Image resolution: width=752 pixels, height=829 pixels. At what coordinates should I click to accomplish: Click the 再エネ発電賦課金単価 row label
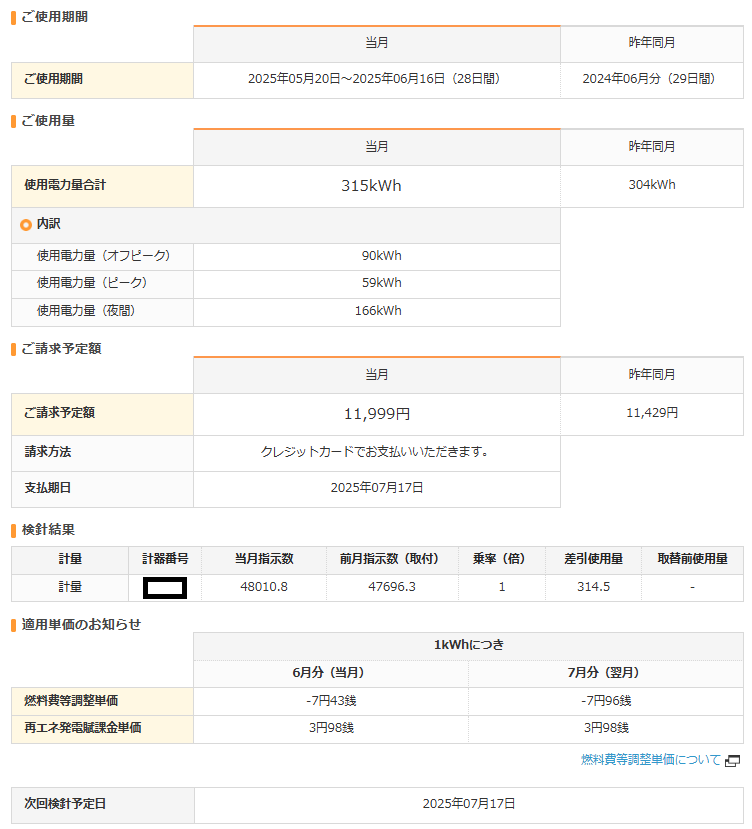pyautogui.click(x=82, y=728)
